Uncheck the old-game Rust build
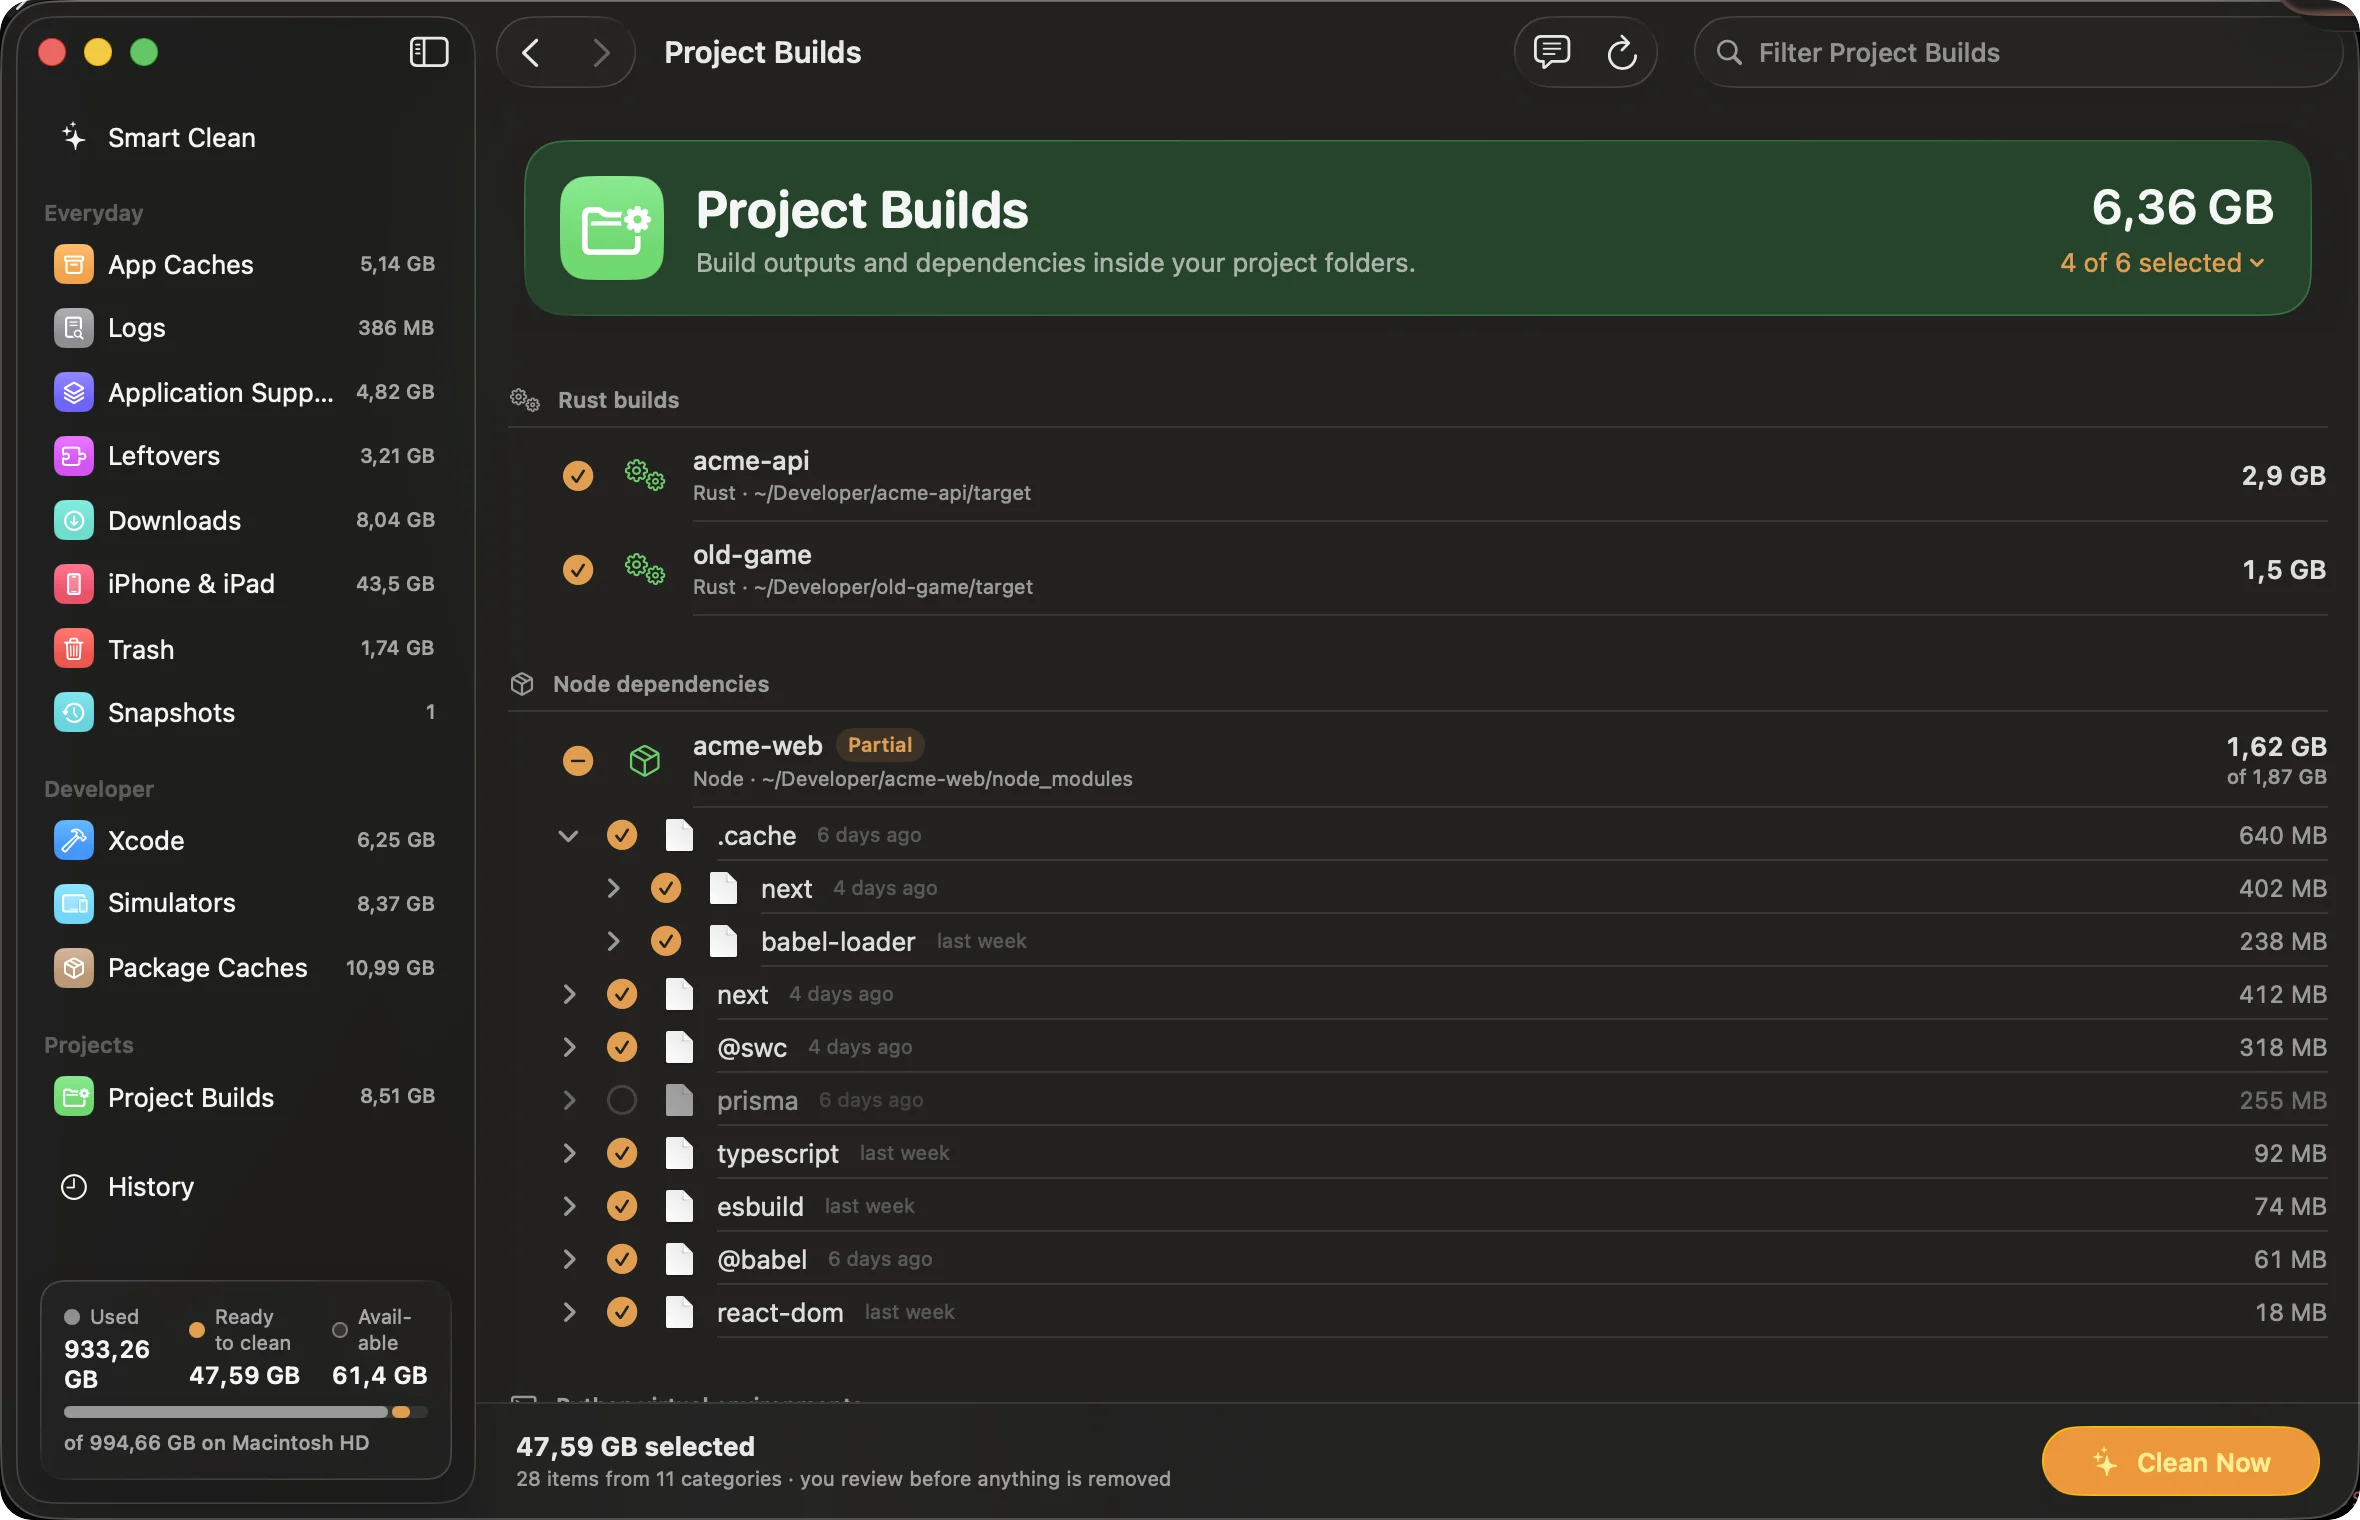This screenshot has height=1520, width=2360. 577,569
